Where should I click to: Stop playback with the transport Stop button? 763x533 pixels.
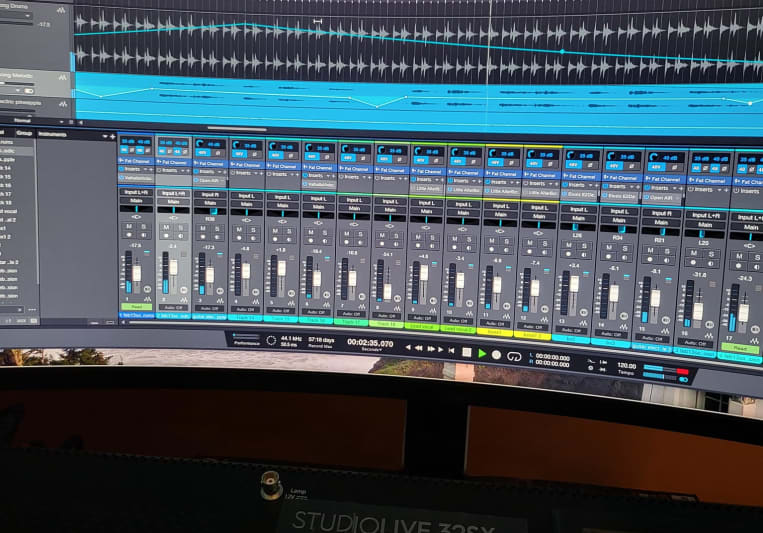pos(466,351)
